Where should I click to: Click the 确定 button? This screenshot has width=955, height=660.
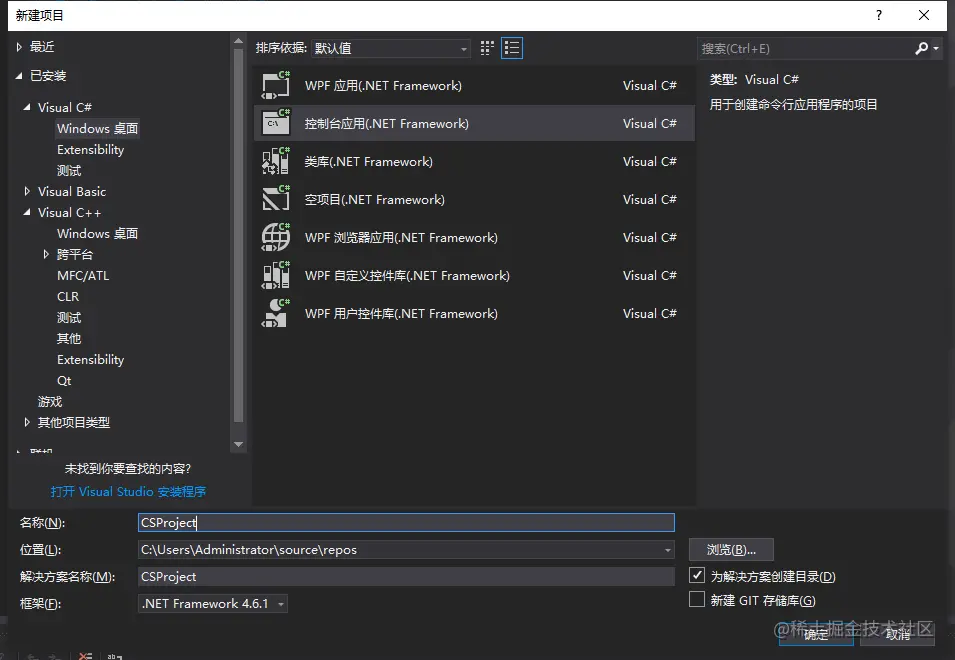click(x=816, y=634)
